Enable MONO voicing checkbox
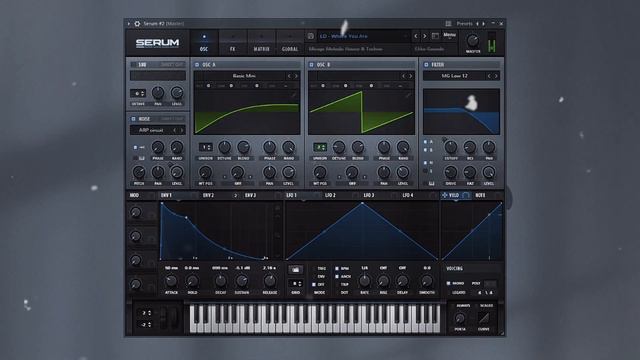The width and height of the screenshot is (640, 360). pos(448,283)
